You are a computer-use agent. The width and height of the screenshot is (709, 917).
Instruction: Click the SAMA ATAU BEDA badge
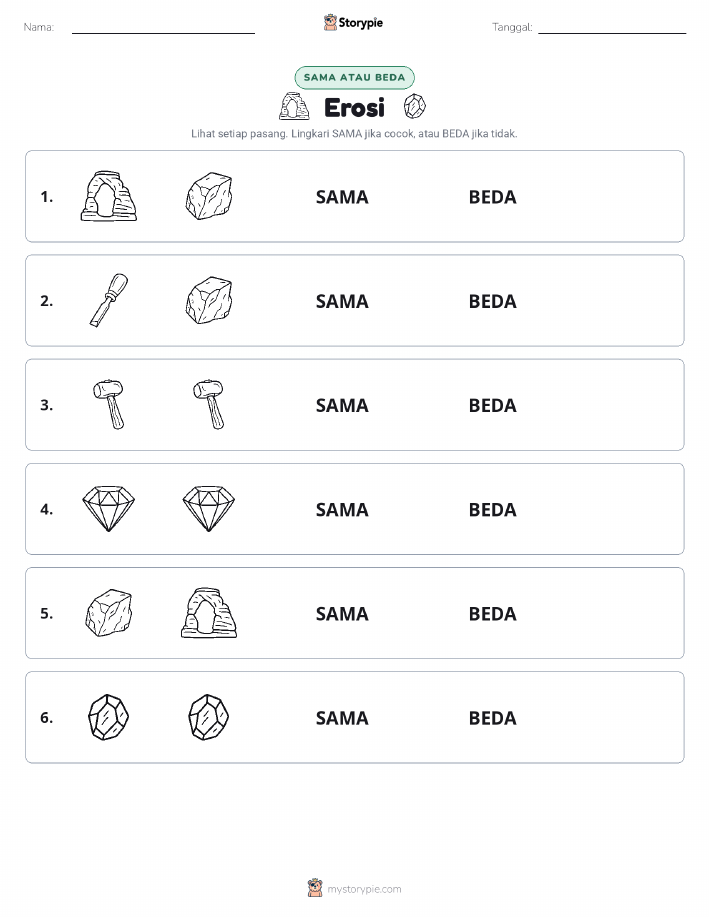point(354,77)
